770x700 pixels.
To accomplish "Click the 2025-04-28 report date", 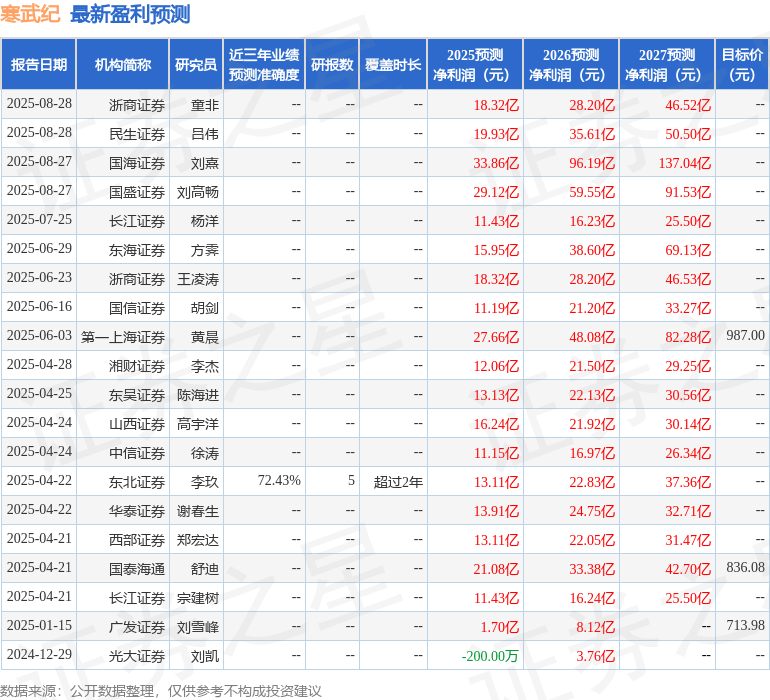I will pos(39,364).
